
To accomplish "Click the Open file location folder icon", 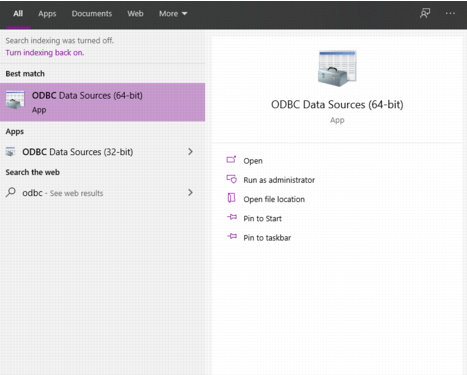I will (231, 198).
